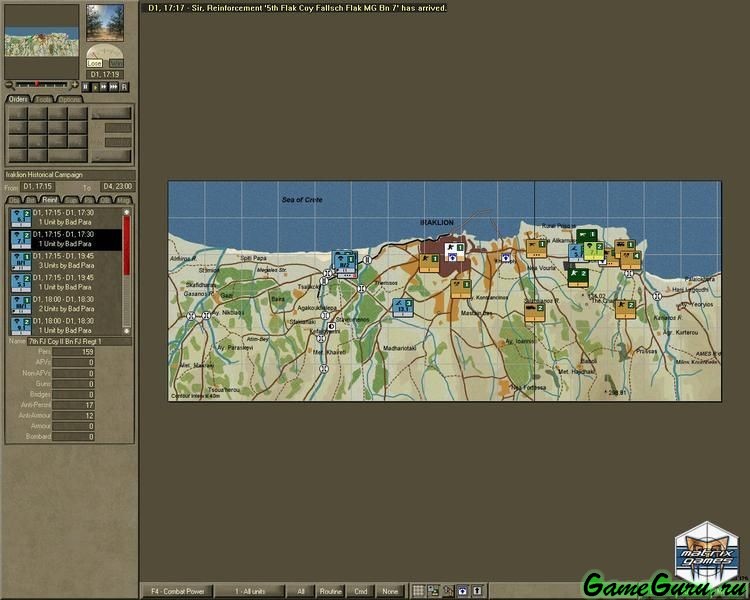Switch to the Obj tab
This screenshot has width=750, height=600.
14,200
